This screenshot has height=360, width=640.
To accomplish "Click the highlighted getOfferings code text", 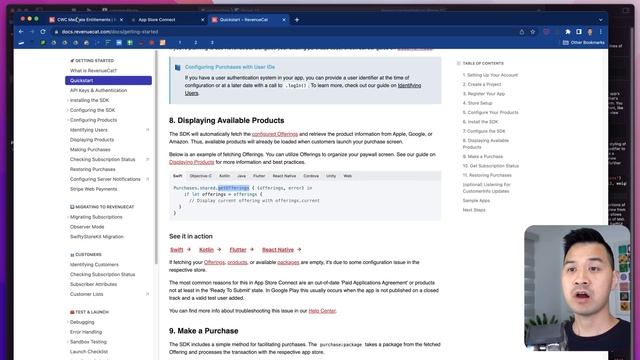I will pyautogui.click(x=233, y=188).
